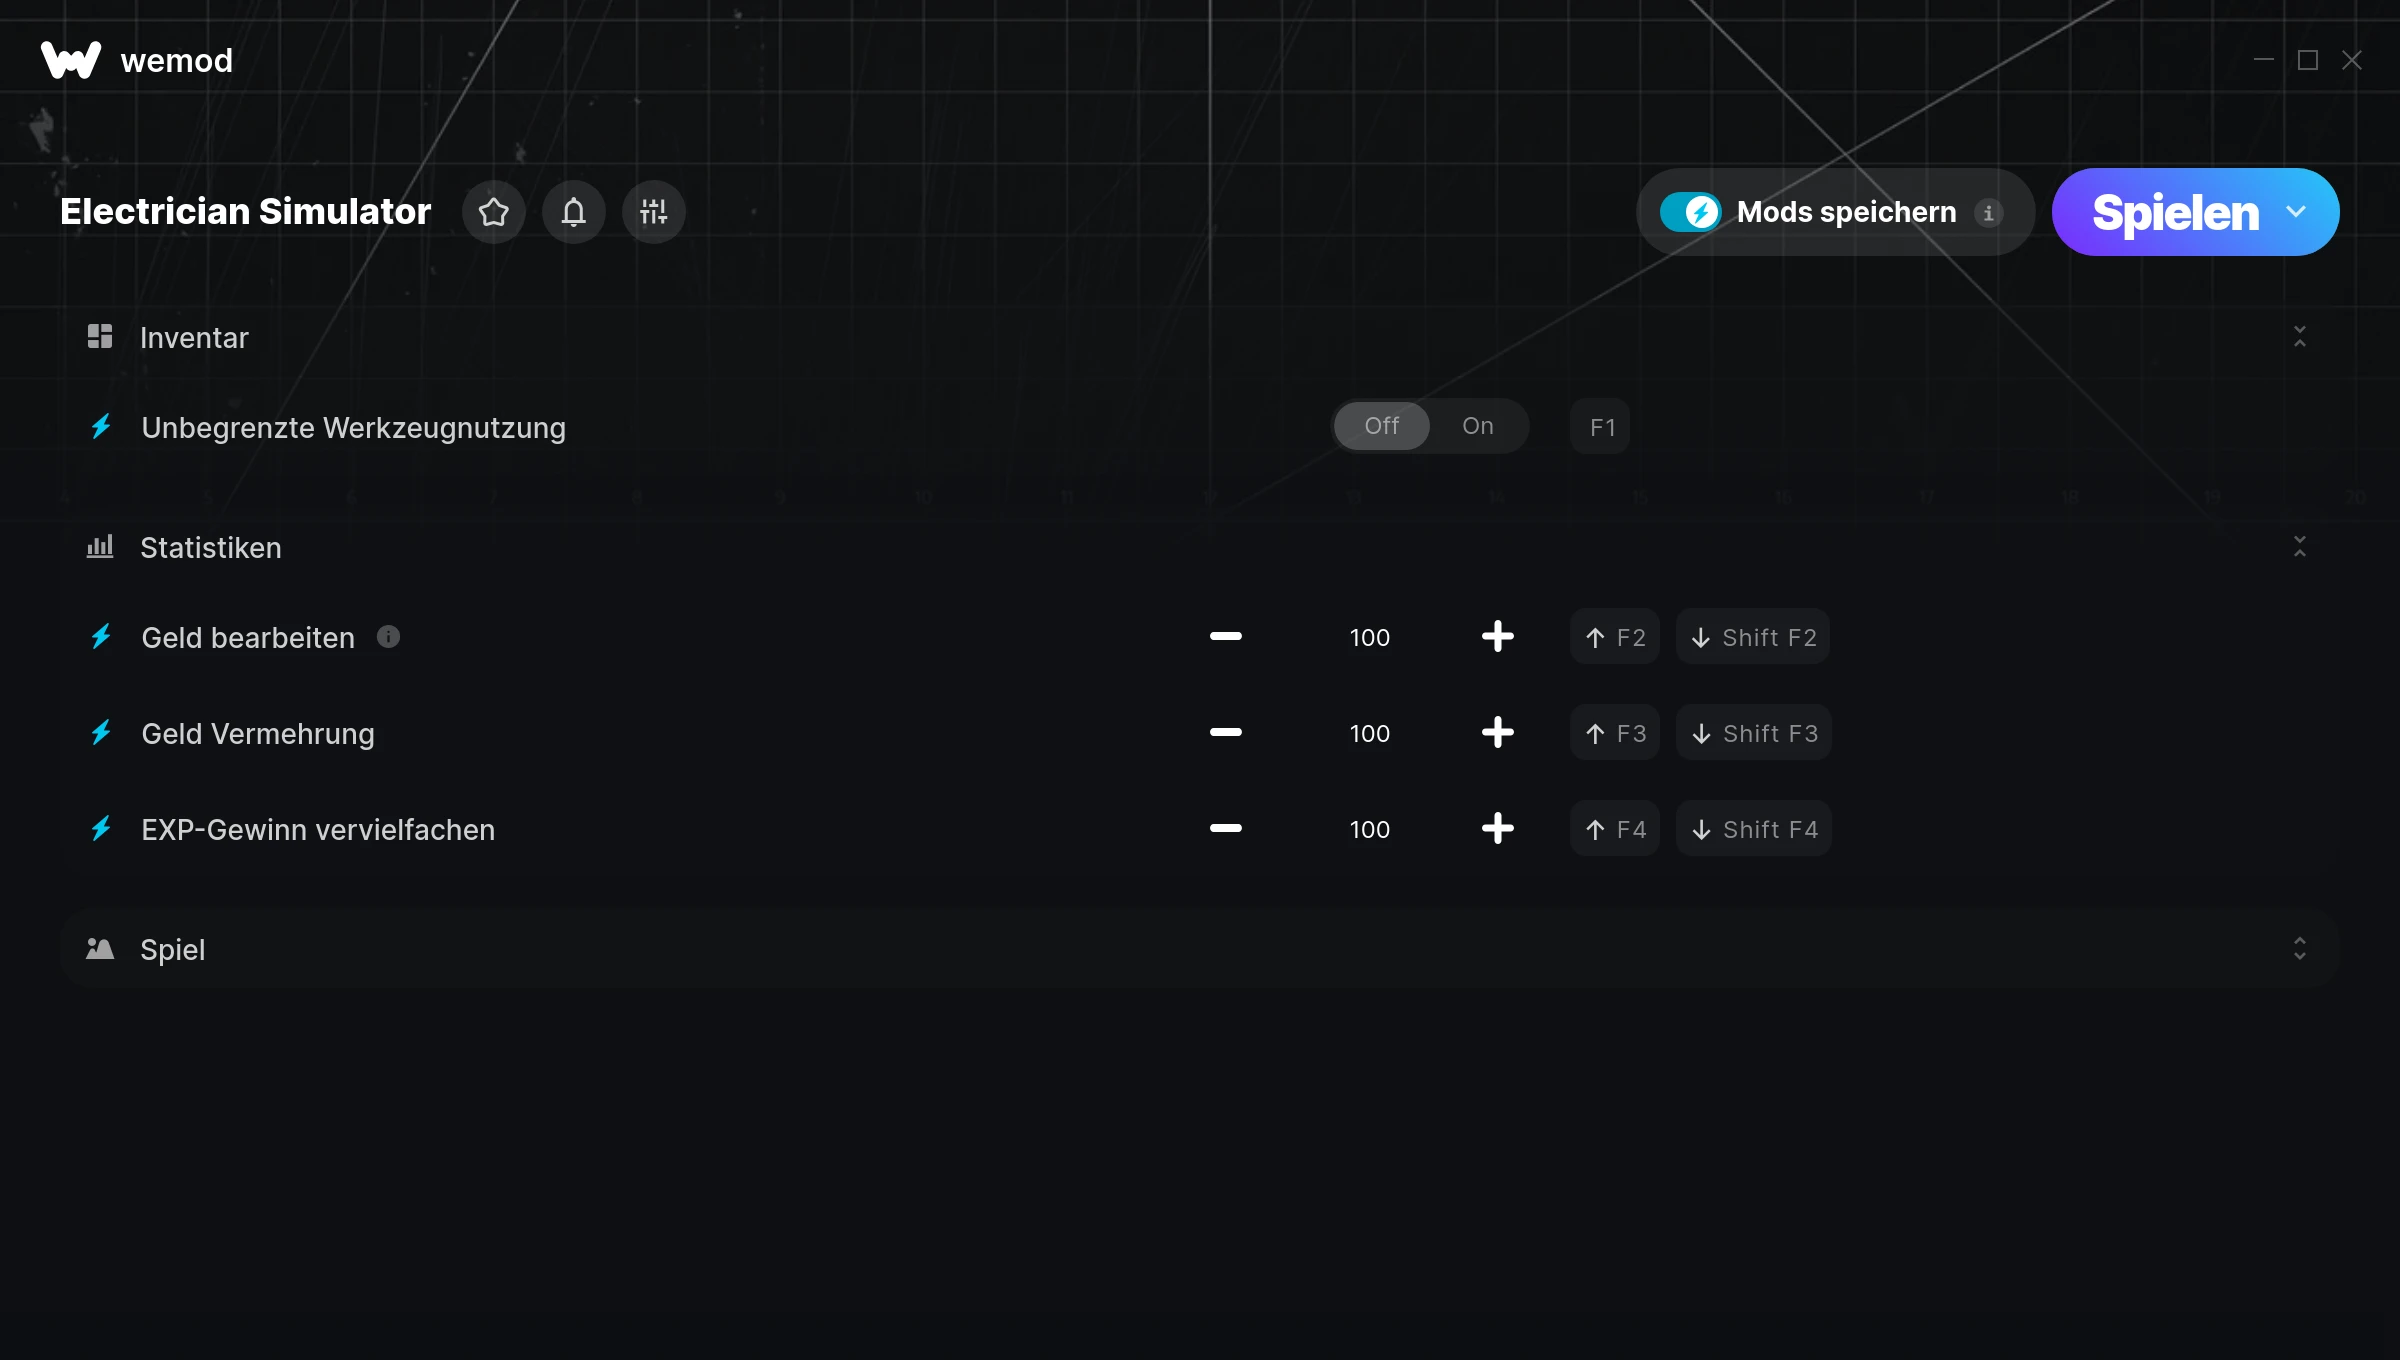Click the WeMod logo icon
2400x1360 pixels.
point(70,60)
